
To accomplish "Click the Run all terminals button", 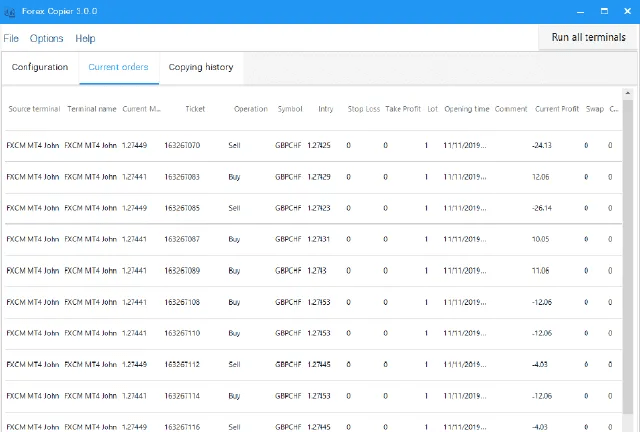I will 589,38.
